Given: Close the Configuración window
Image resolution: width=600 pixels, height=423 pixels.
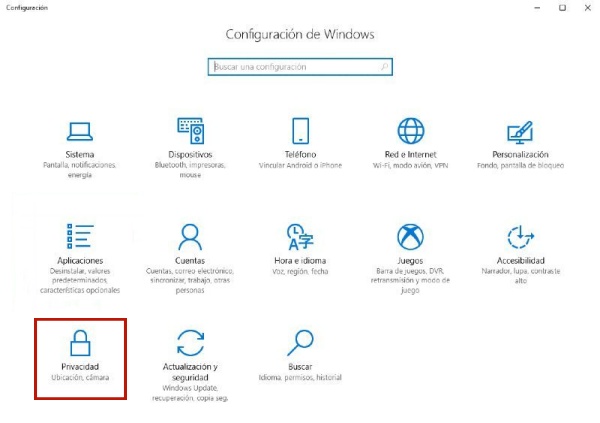Looking at the screenshot, I should click(x=587, y=8).
